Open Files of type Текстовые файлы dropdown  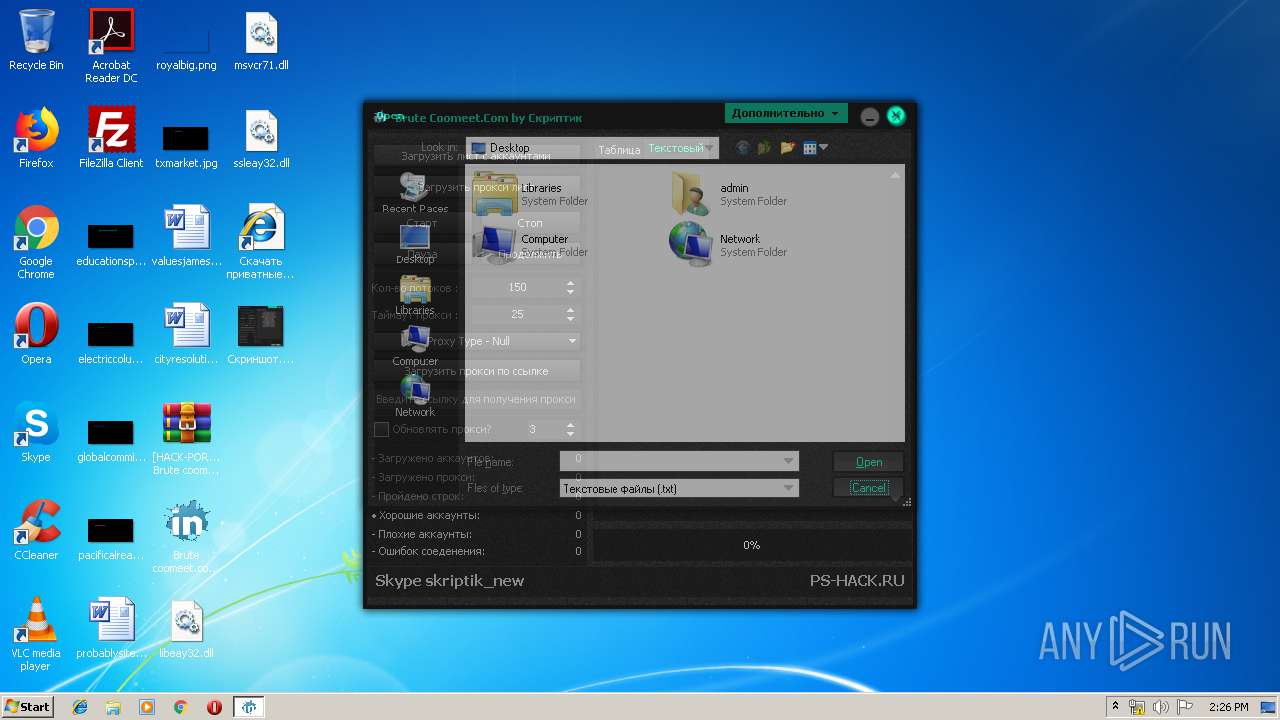click(679, 488)
